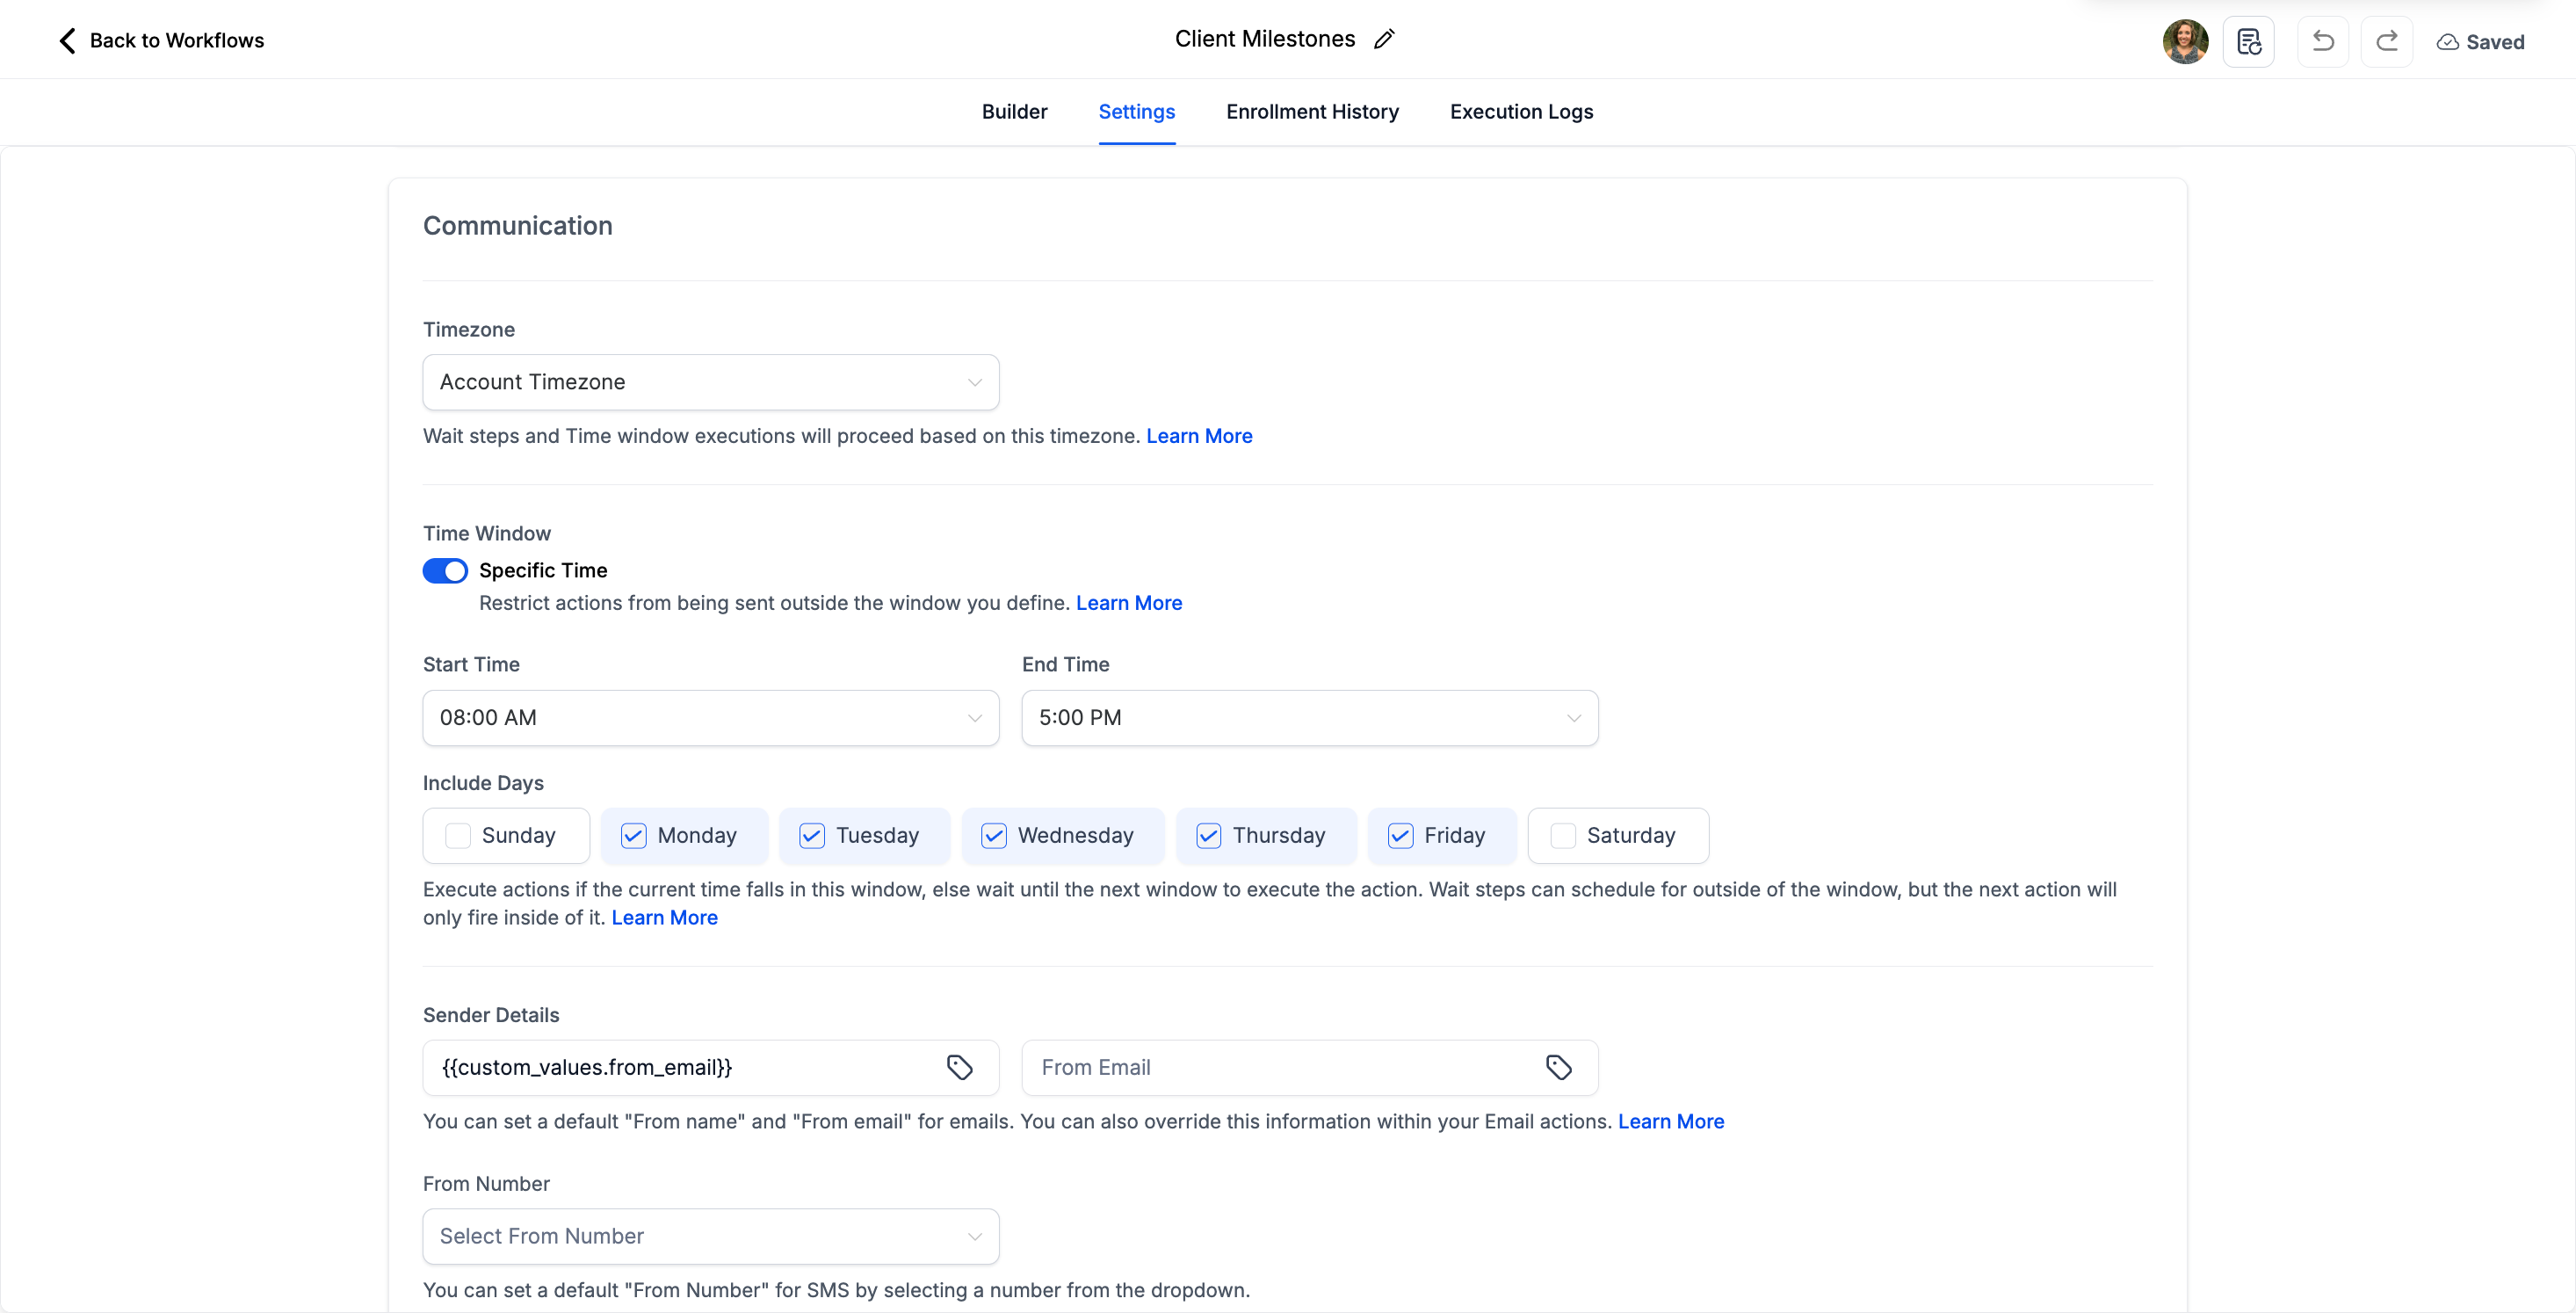The height and width of the screenshot is (1313, 2576).
Task: Uncheck the Friday checkbox
Action: 1400,835
